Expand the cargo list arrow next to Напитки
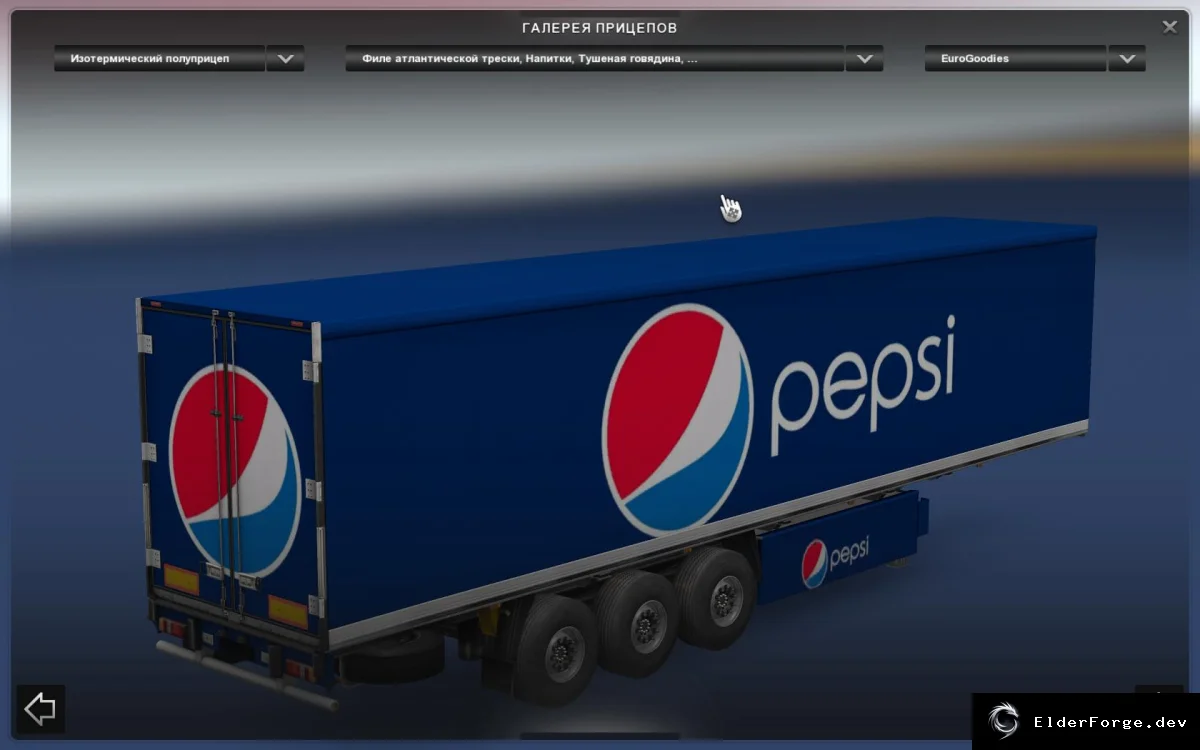 tap(864, 59)
